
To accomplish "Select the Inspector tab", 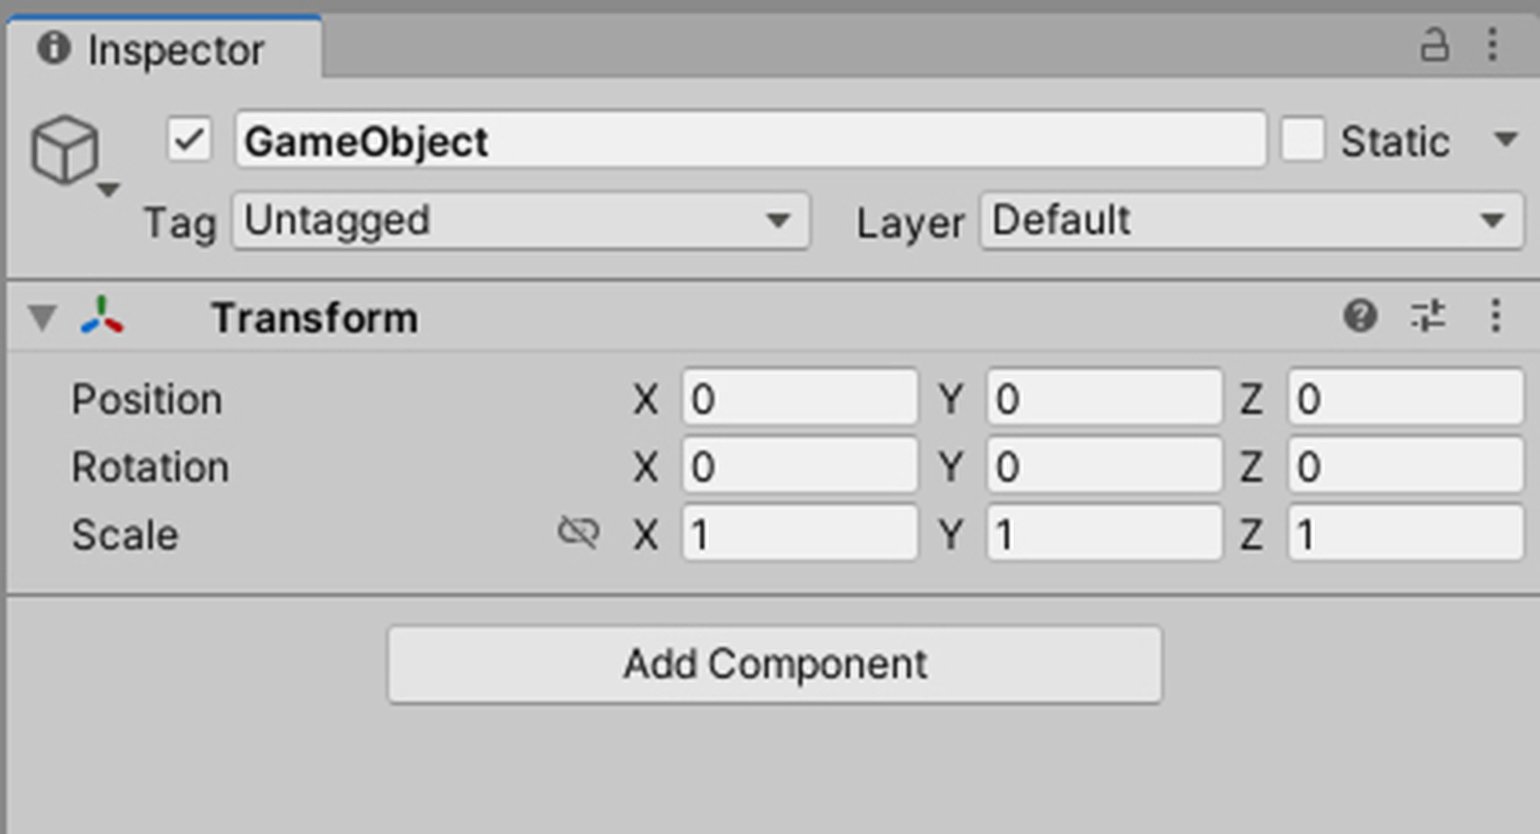I will pyautogui.click(x=165, y=49).
